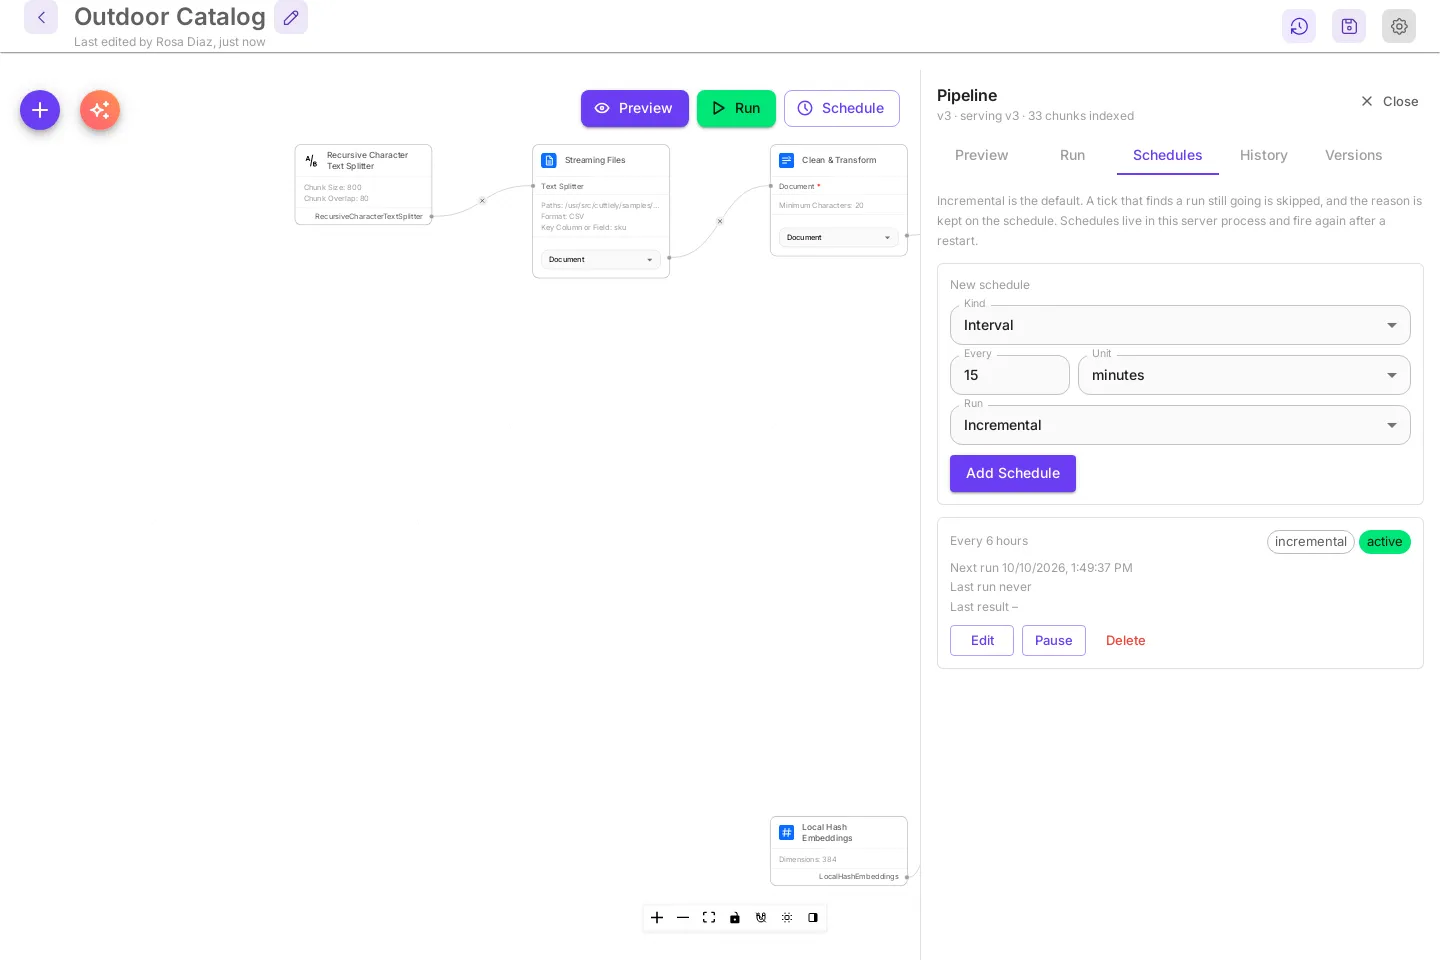Edit the Every 6 hours schedule

pos(982,640)
